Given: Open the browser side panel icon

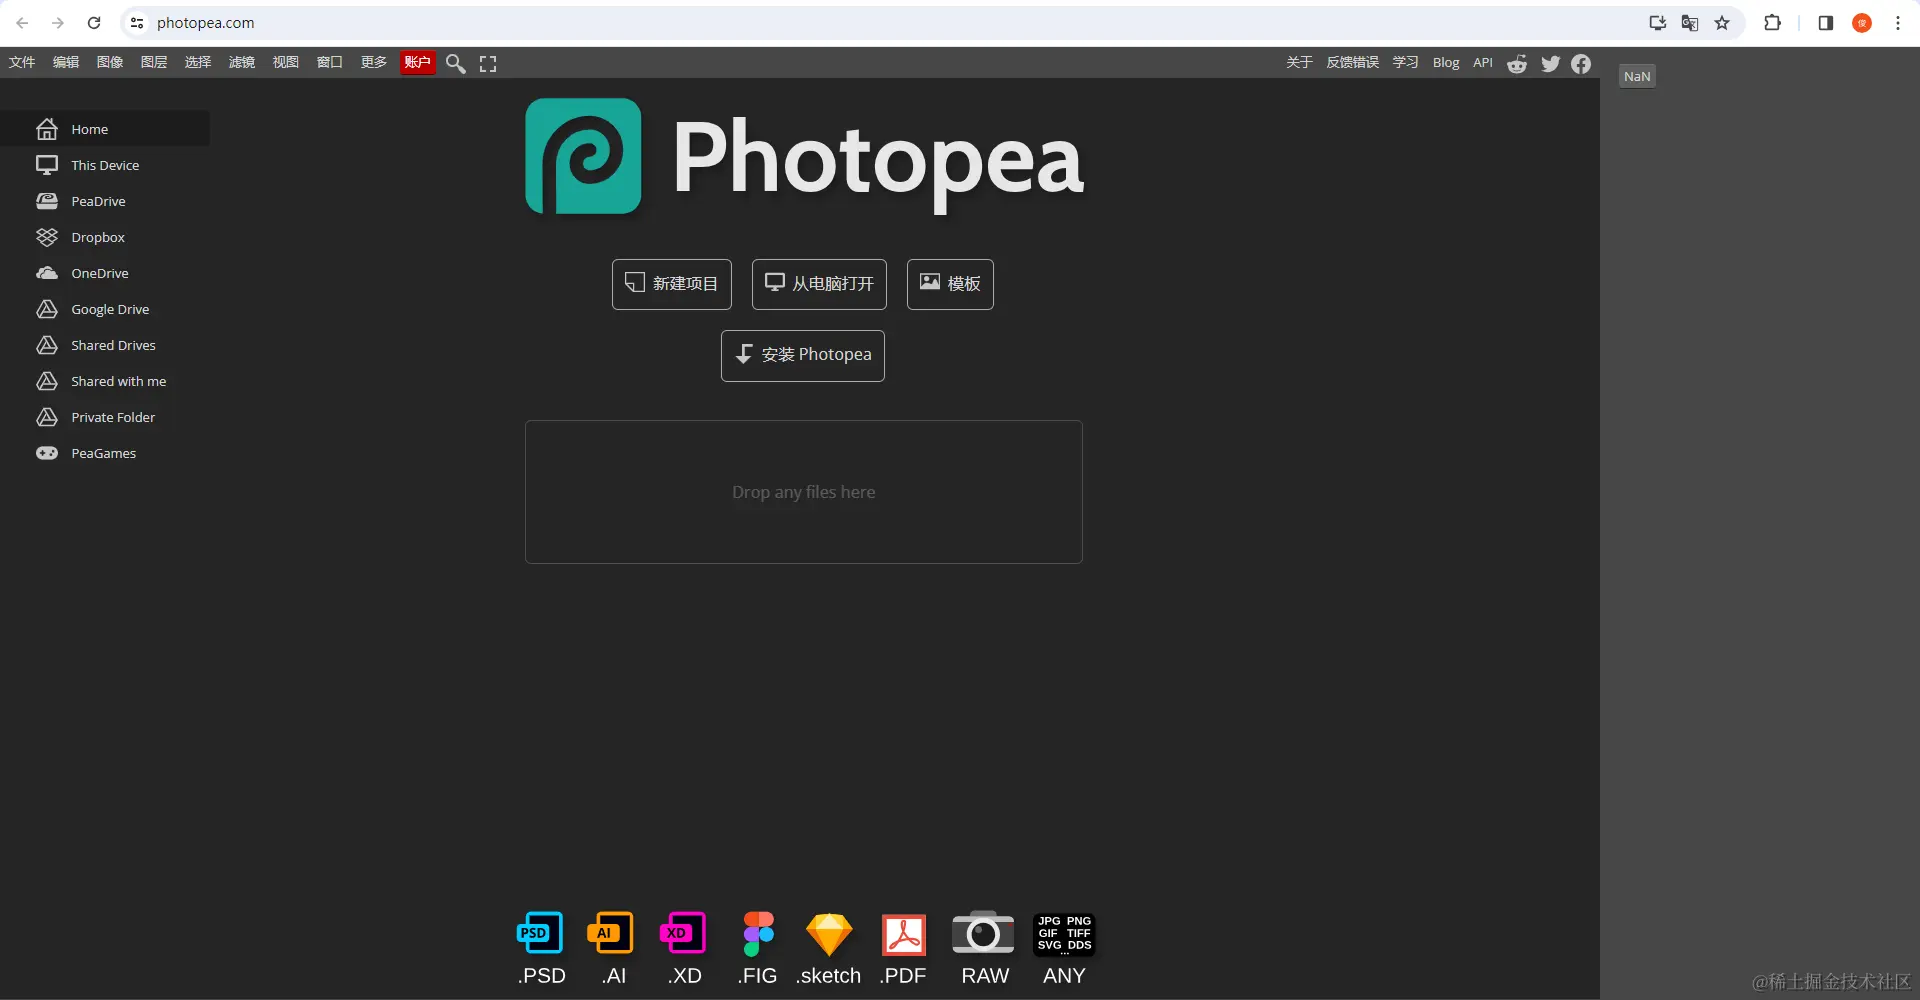Looking at the screenshot, I should pos(1825,23).
